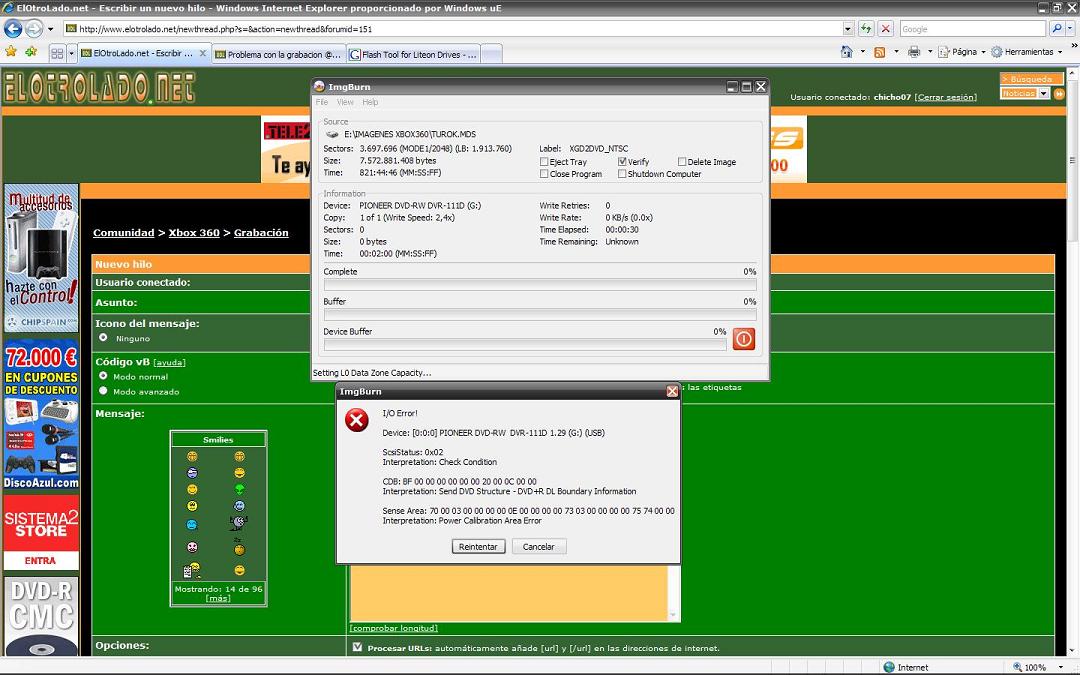Open the ImgBurn window title icon
Screen dimensions: 1080x675
coord(319,87)
